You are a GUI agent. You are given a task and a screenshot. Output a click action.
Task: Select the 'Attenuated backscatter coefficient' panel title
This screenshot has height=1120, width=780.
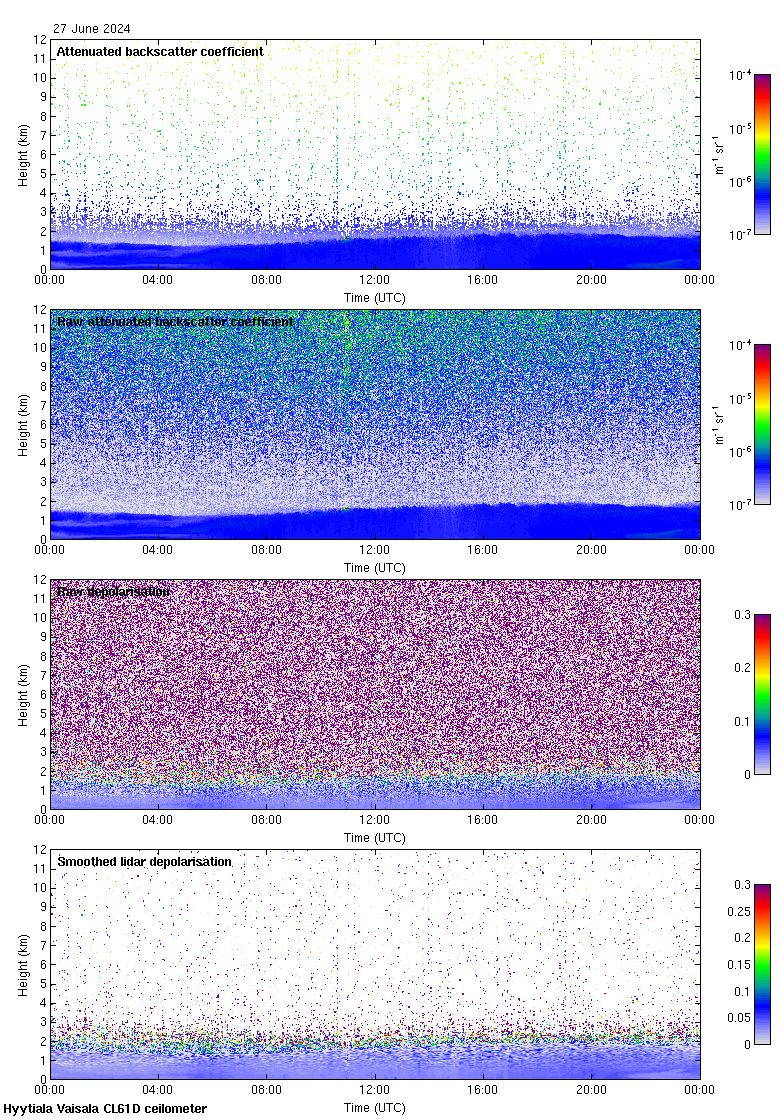(x=160, y=51)
